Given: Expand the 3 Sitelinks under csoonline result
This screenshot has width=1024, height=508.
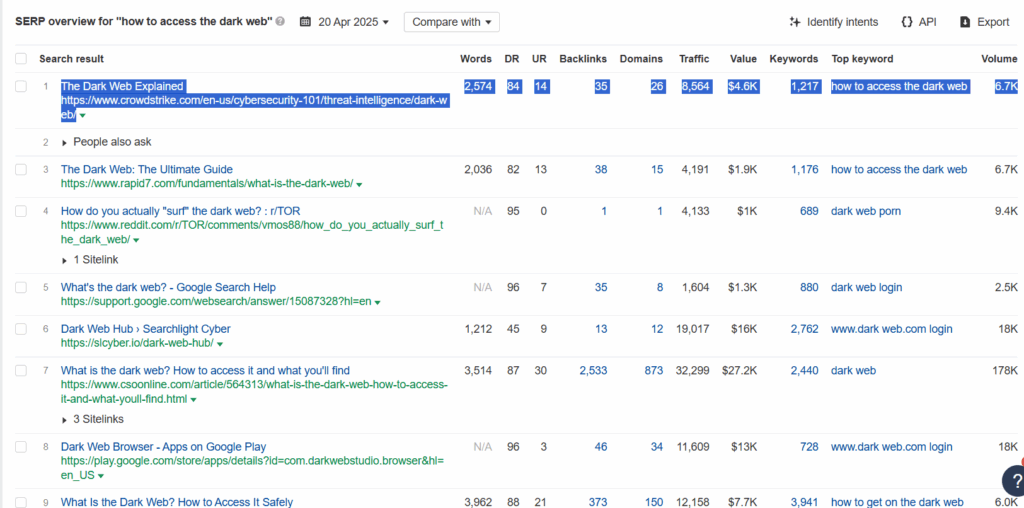Looking at the screenshot, I should pyautogui.click(x=92, y=419).
